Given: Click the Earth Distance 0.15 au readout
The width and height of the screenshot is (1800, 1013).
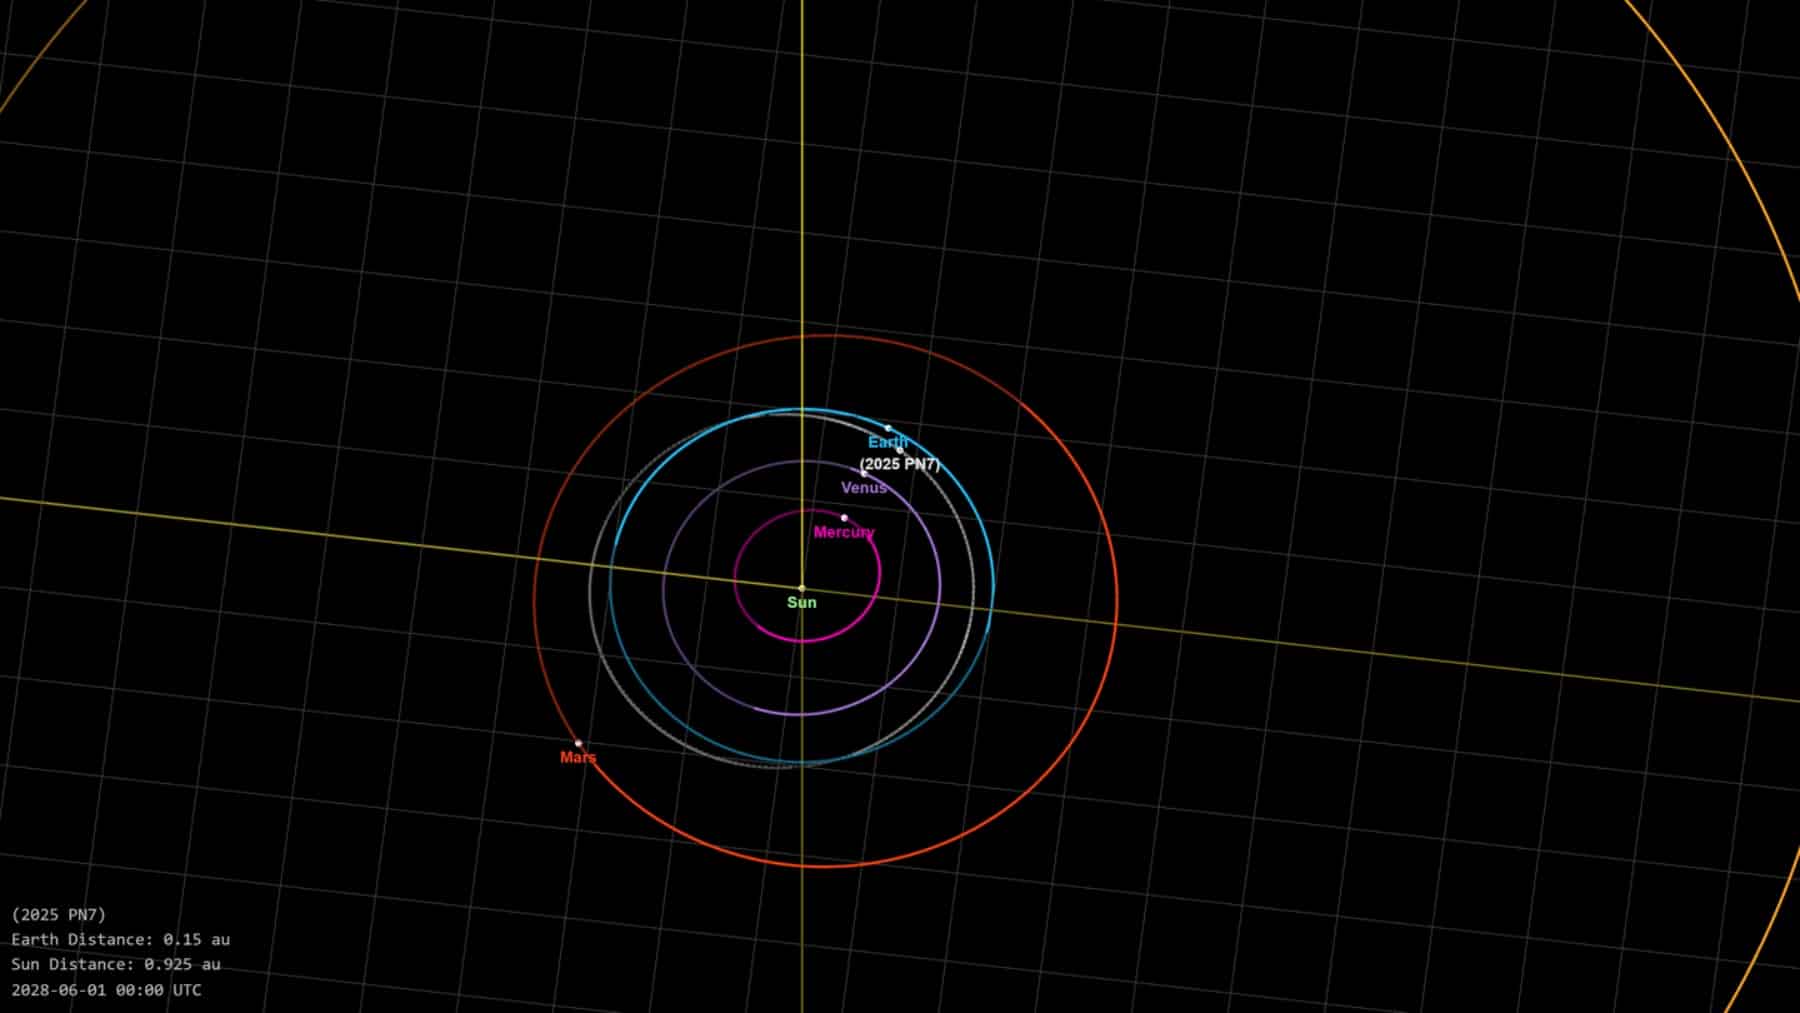Looking at the screenshot, I should pos(120,940).
